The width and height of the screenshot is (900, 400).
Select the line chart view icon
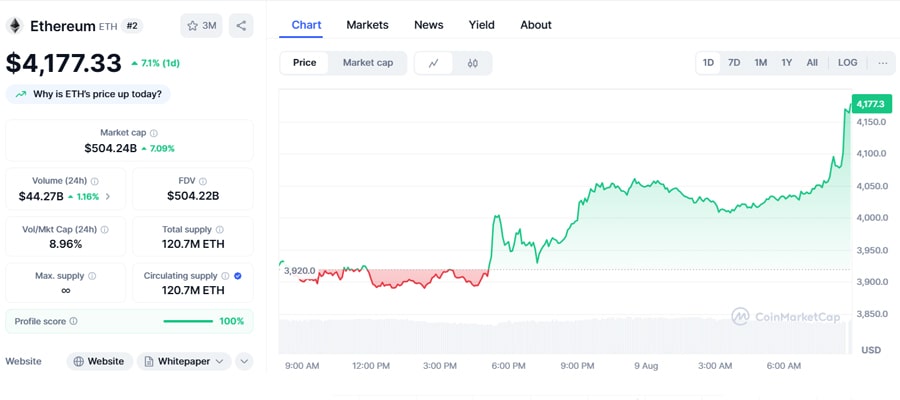[x=433, y=63]
